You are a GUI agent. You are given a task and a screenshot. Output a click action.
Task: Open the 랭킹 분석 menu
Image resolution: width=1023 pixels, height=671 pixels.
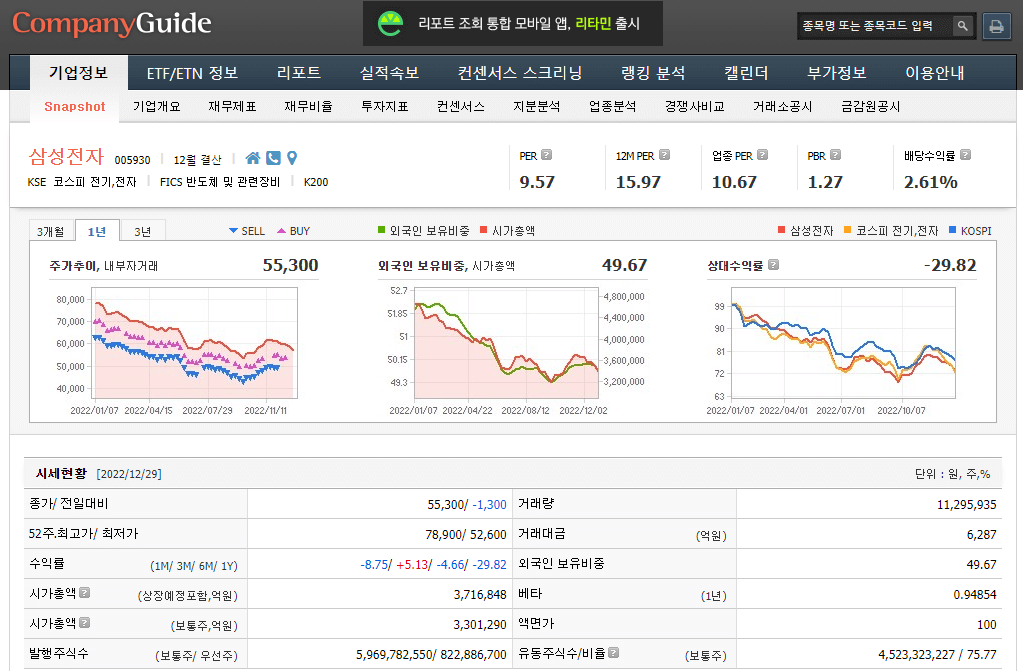coord(653,72)
